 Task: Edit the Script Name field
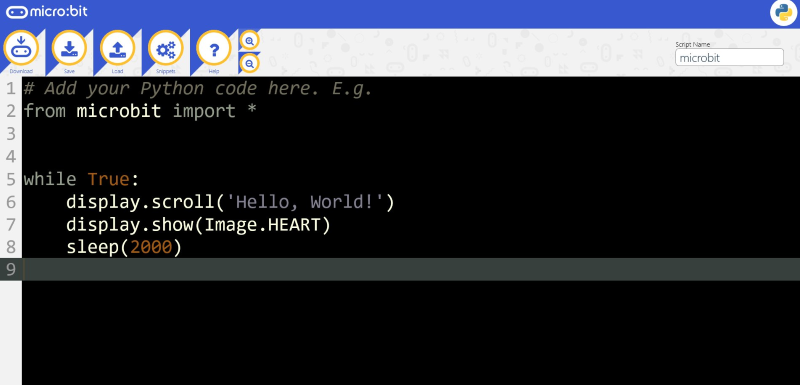point(729,57)
